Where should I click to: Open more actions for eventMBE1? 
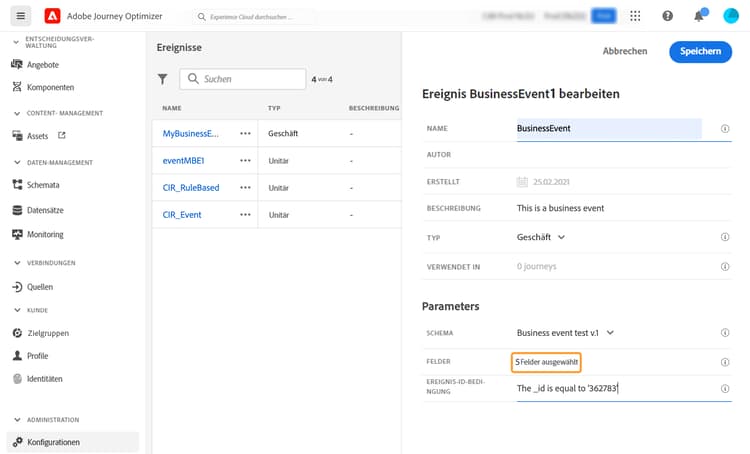point(245,160)
